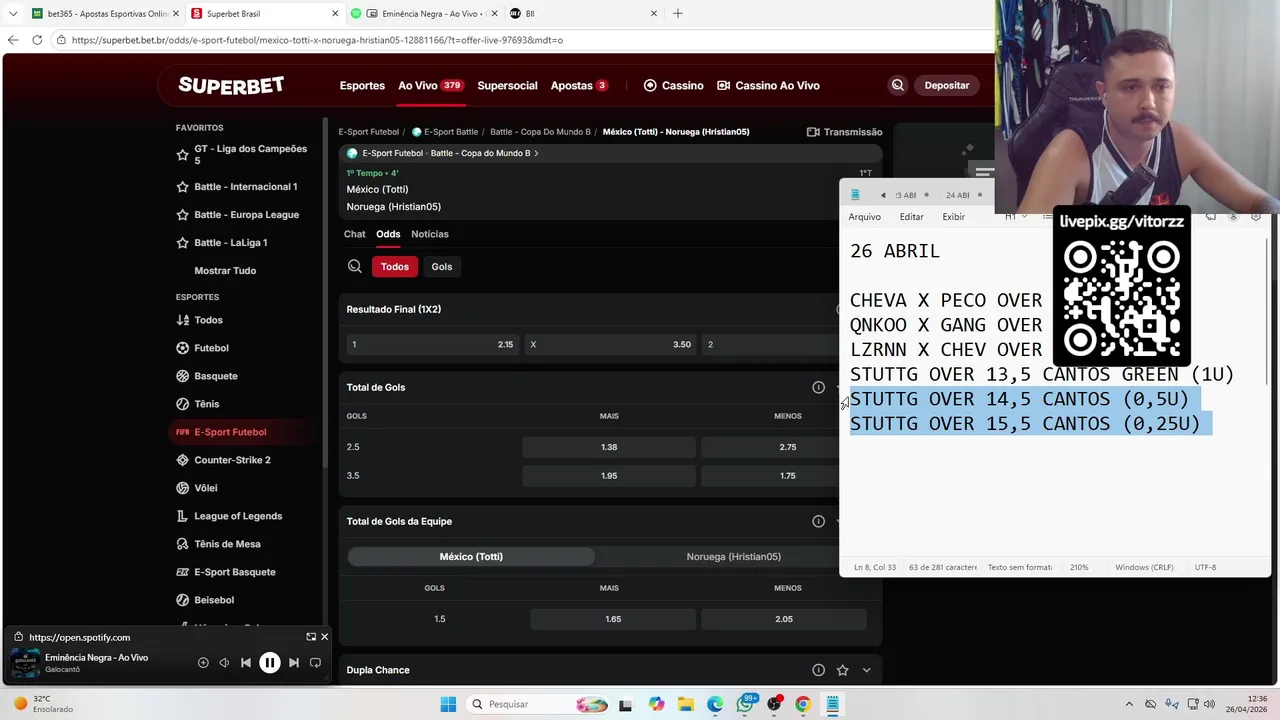This screenshot has height=720, width=1280.
Task: Open Cassino section
Action: (x=673, y=85)
